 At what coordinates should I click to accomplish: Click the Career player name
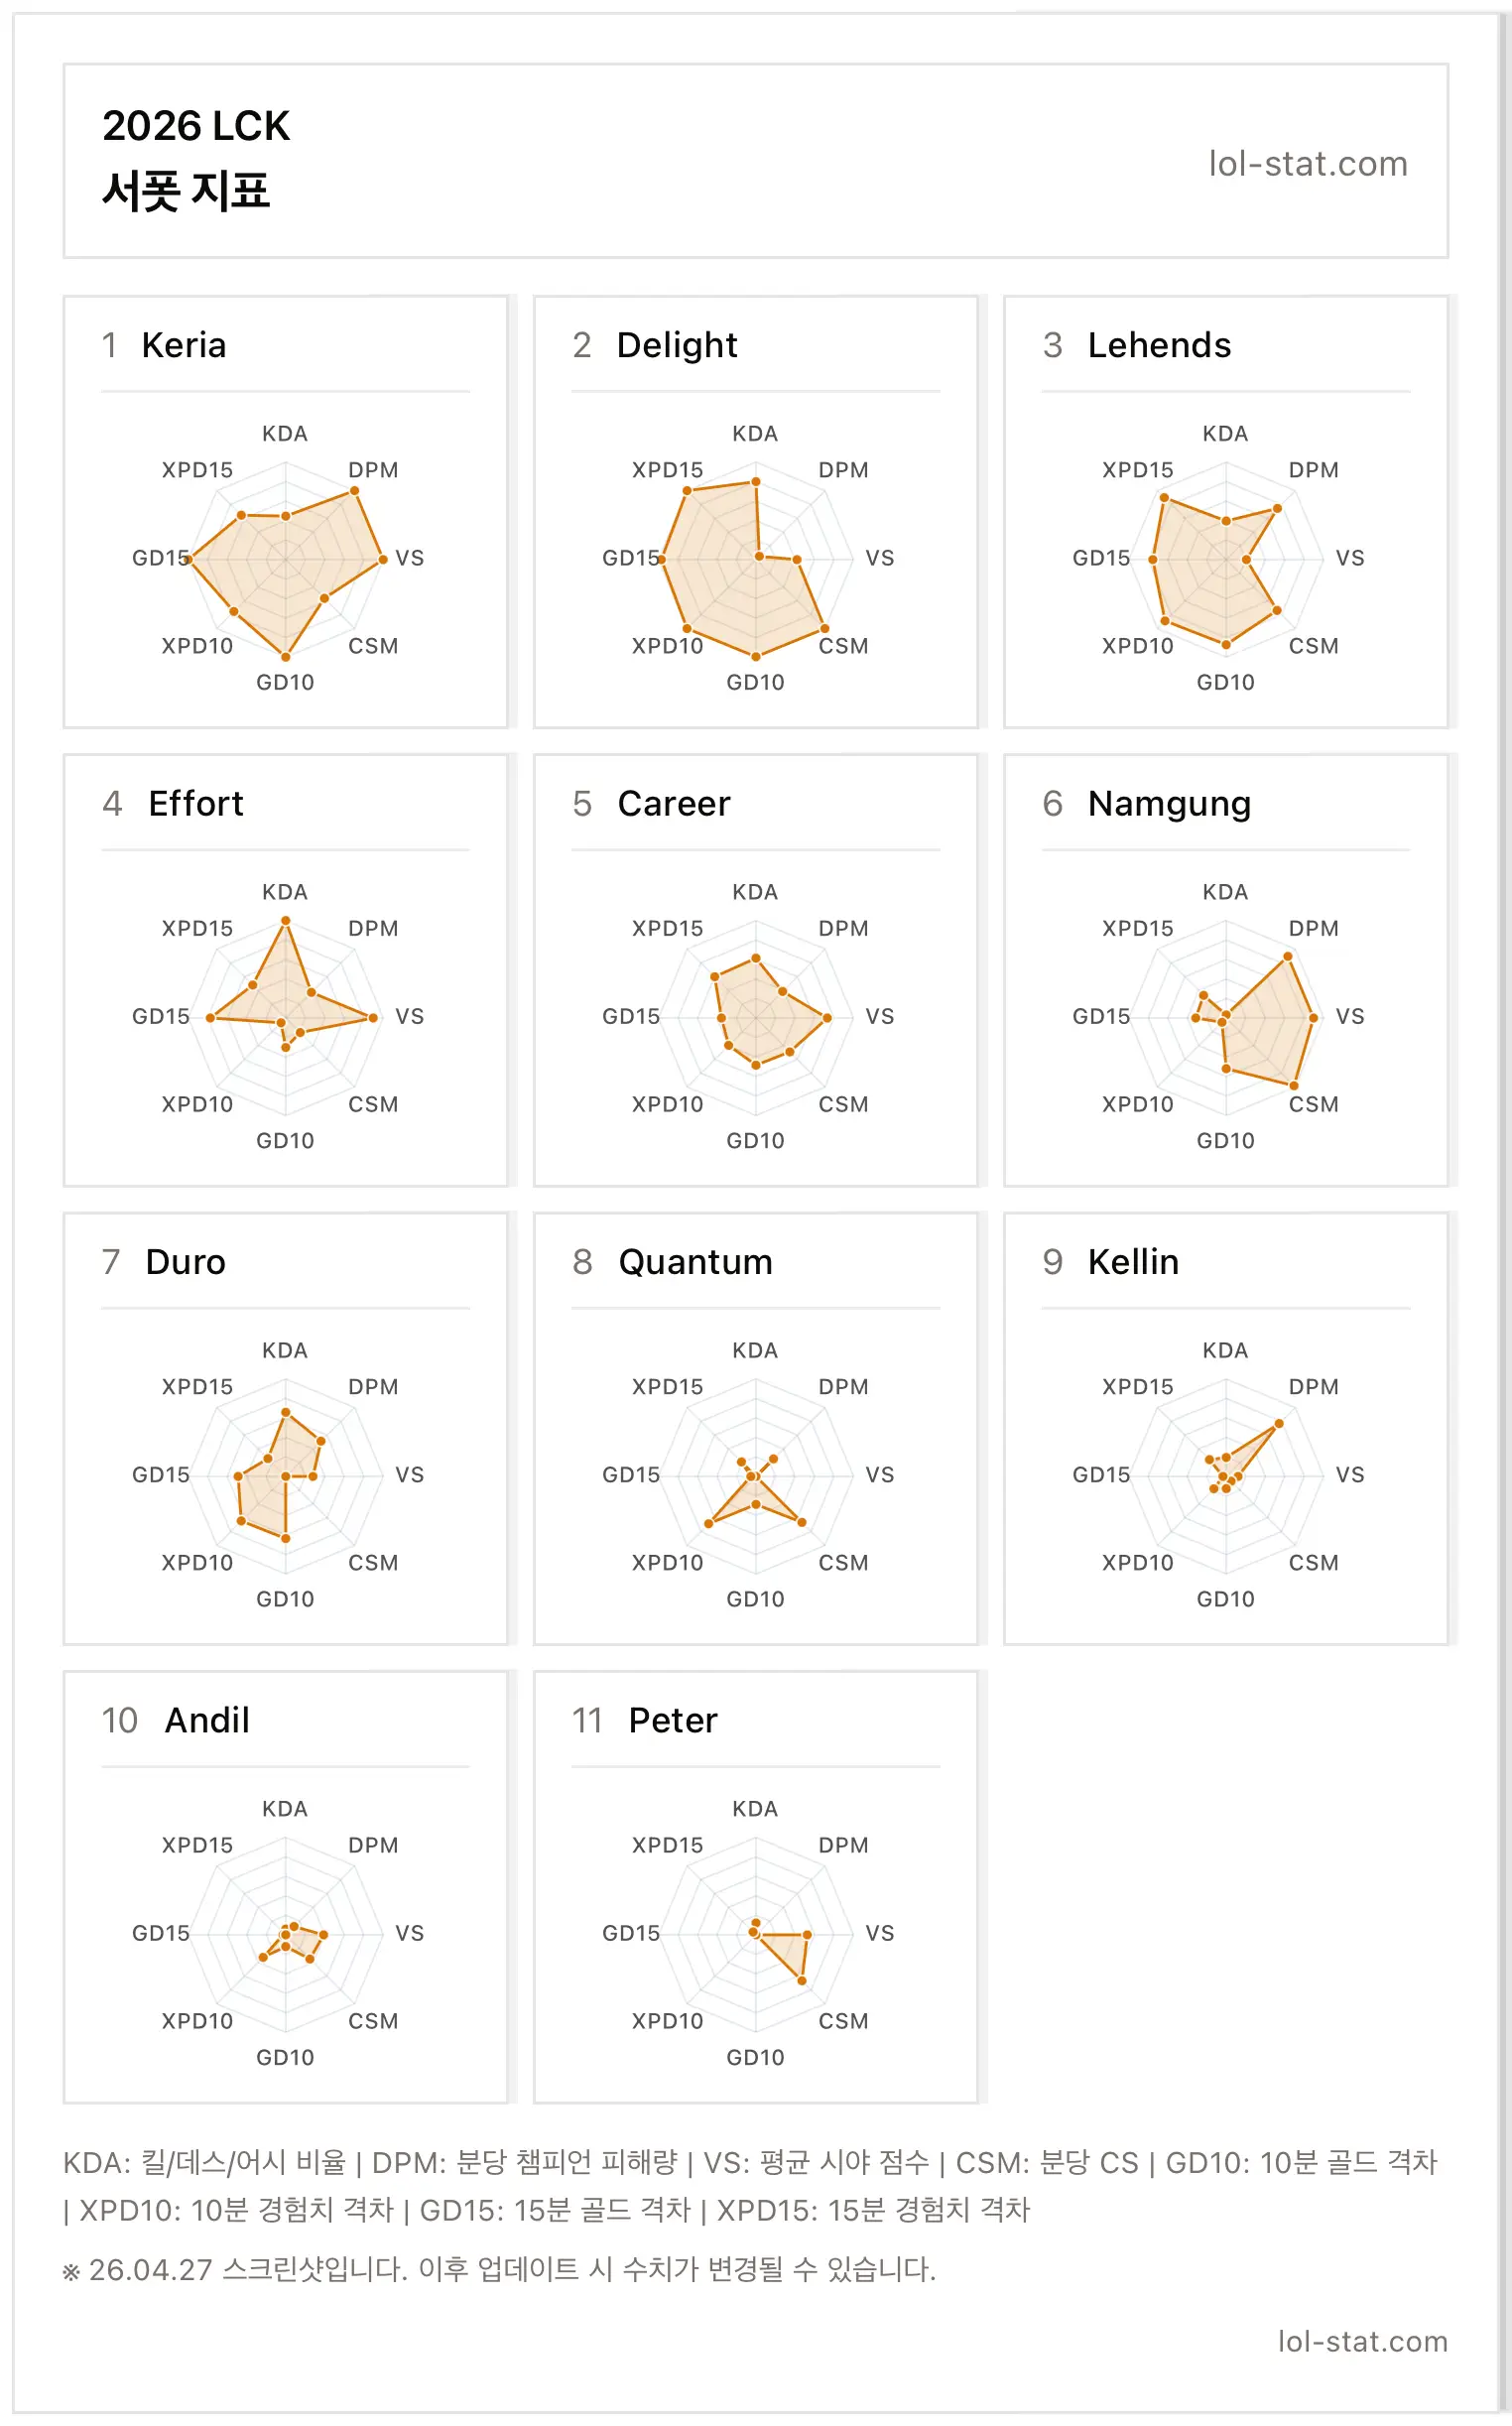pyautogui.click(x=674, y=803)
